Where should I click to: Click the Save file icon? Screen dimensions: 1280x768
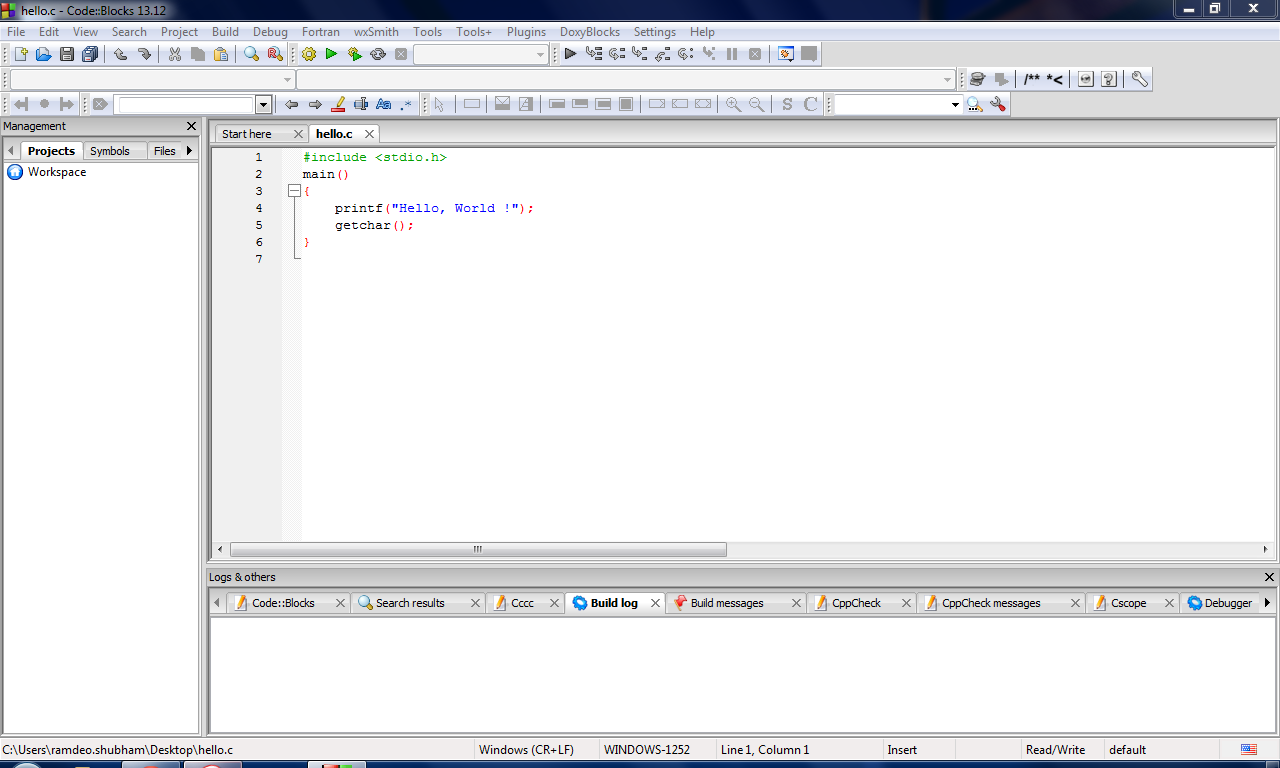tap(67, 54)
